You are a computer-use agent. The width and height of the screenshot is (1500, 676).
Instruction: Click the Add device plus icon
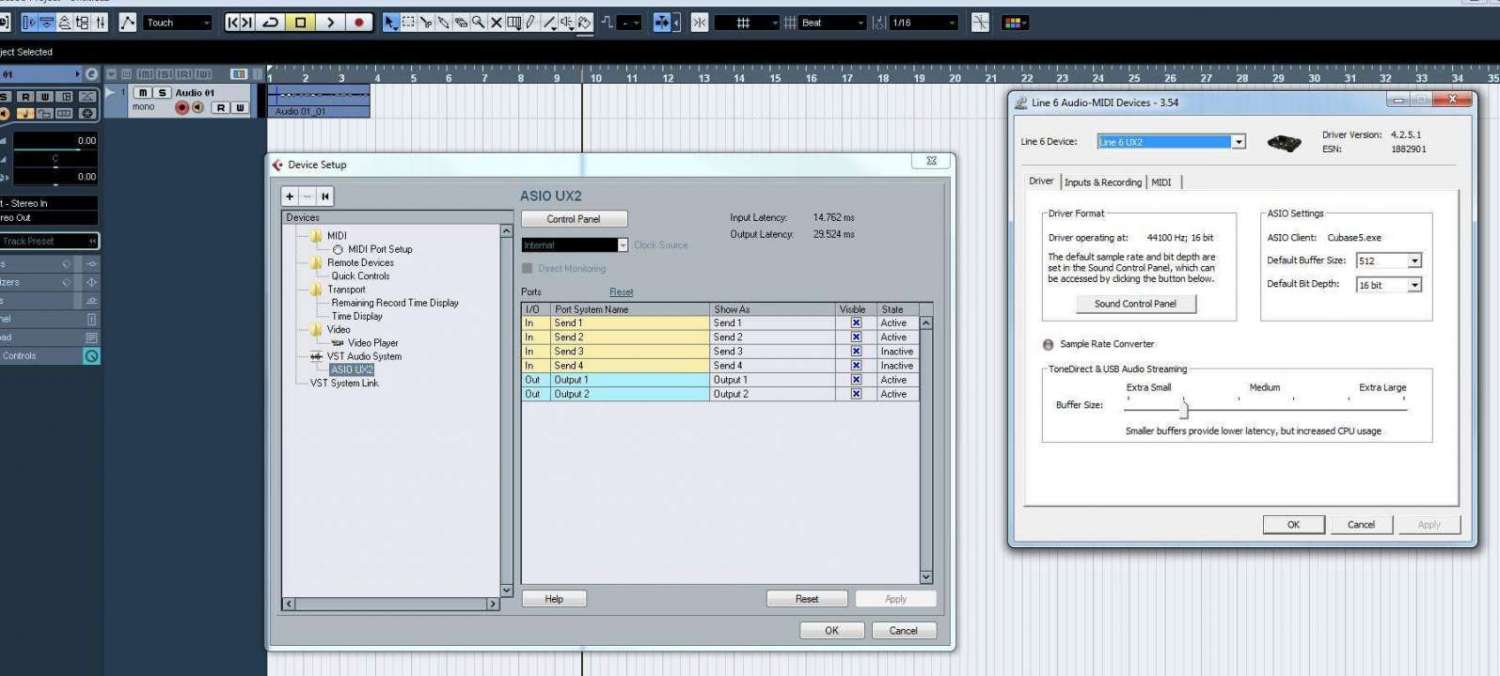[290, 197]
